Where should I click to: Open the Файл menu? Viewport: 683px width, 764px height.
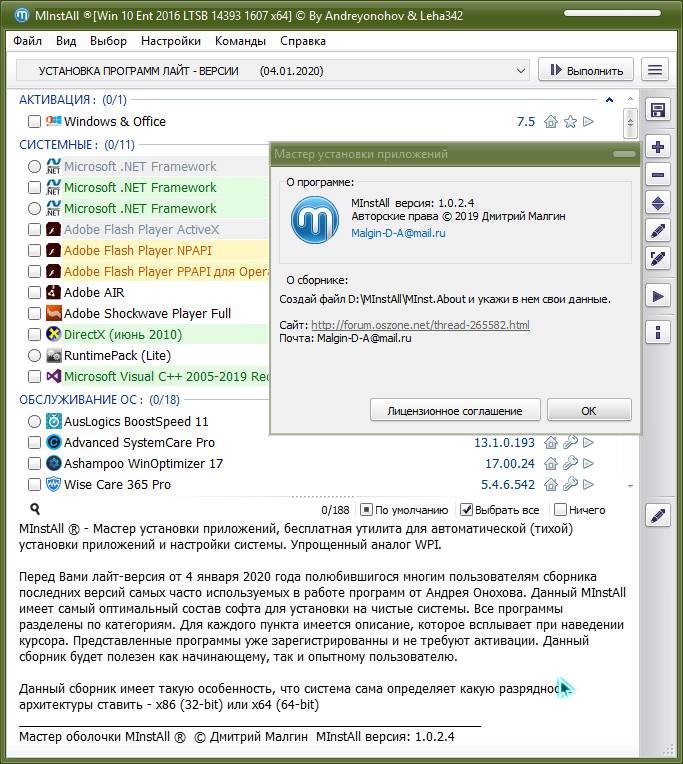27,41
